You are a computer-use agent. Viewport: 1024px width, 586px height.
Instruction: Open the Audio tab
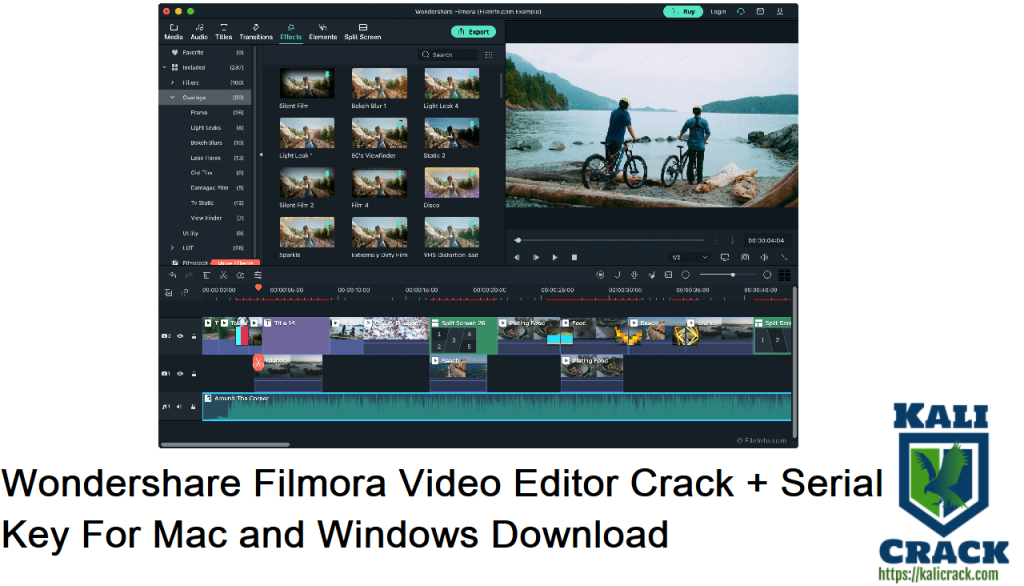(199, 32)
